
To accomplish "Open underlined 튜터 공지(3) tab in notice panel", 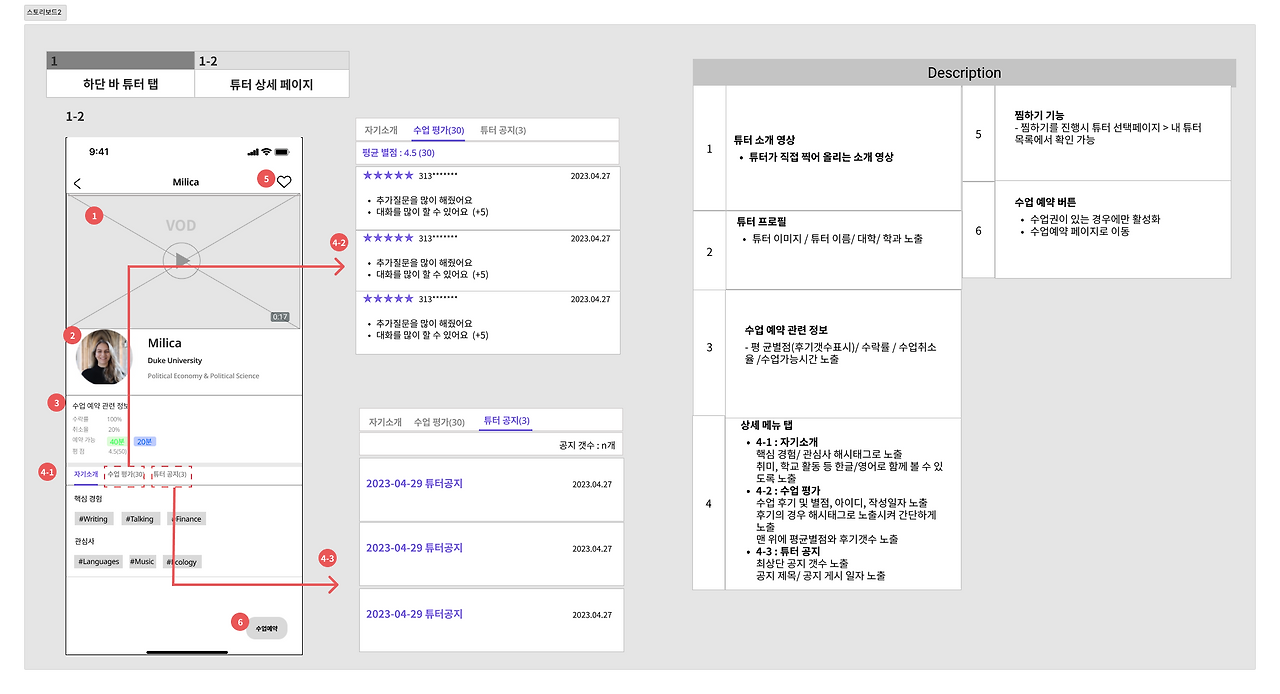I will click(x=506, y=421).
